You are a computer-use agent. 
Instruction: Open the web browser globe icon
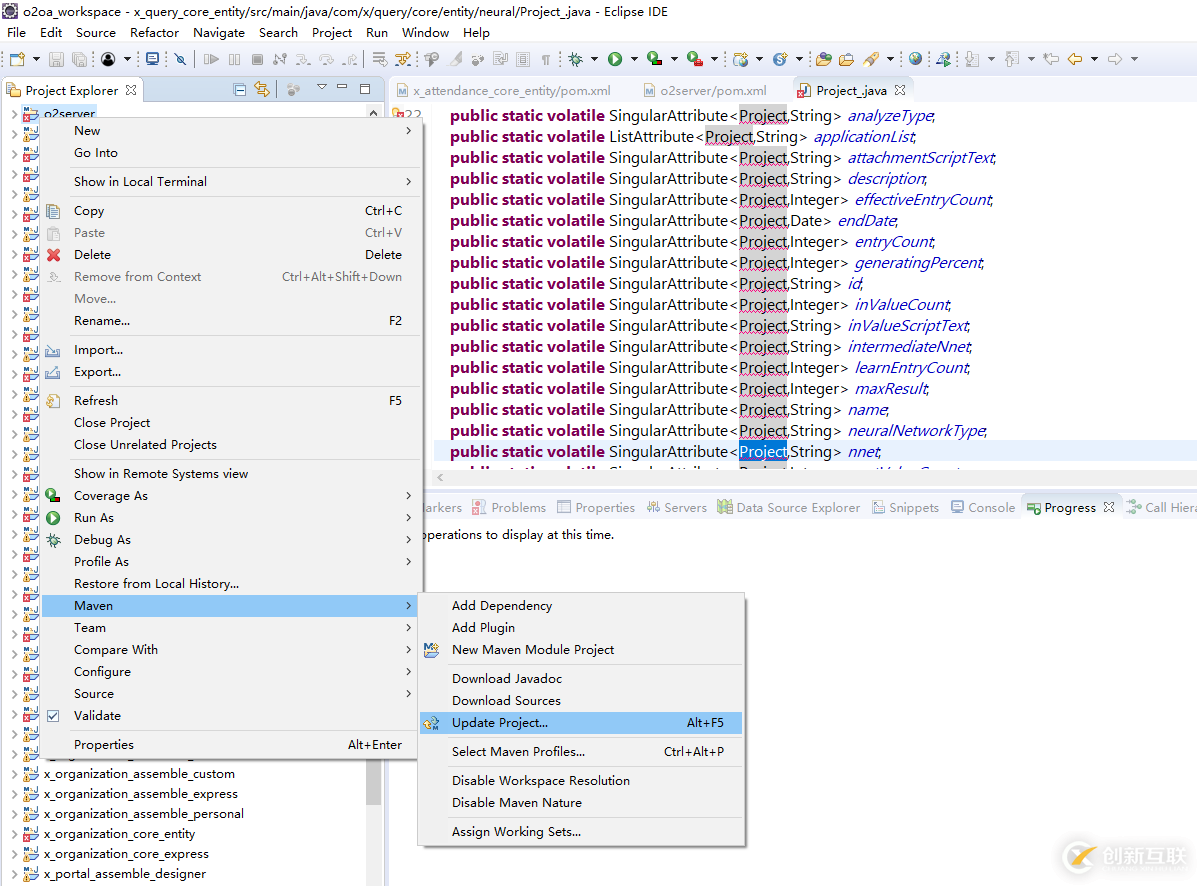pos(915,59)
